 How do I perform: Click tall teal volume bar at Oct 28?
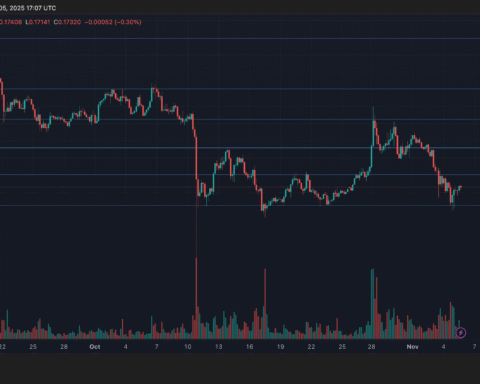tap(372, 303)
